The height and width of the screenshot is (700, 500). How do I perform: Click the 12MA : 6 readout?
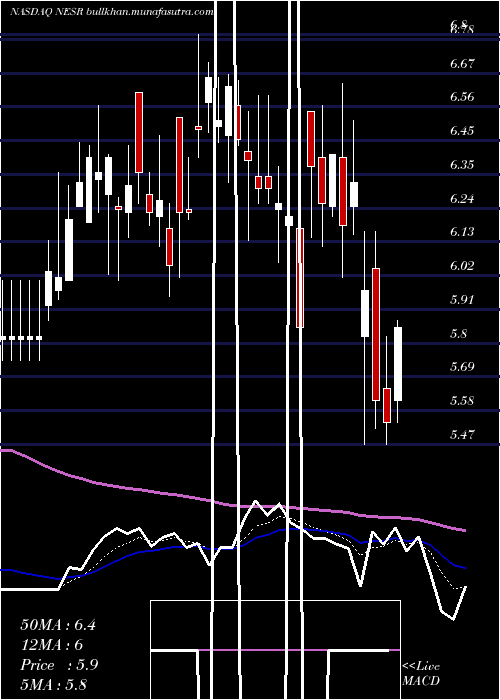coord(52,645)
